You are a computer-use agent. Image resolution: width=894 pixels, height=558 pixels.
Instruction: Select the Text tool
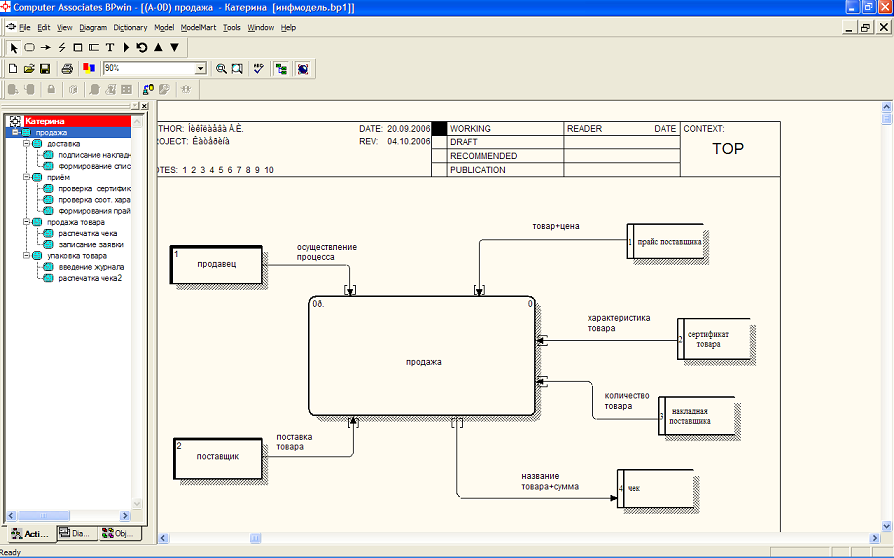coord(110,47)
